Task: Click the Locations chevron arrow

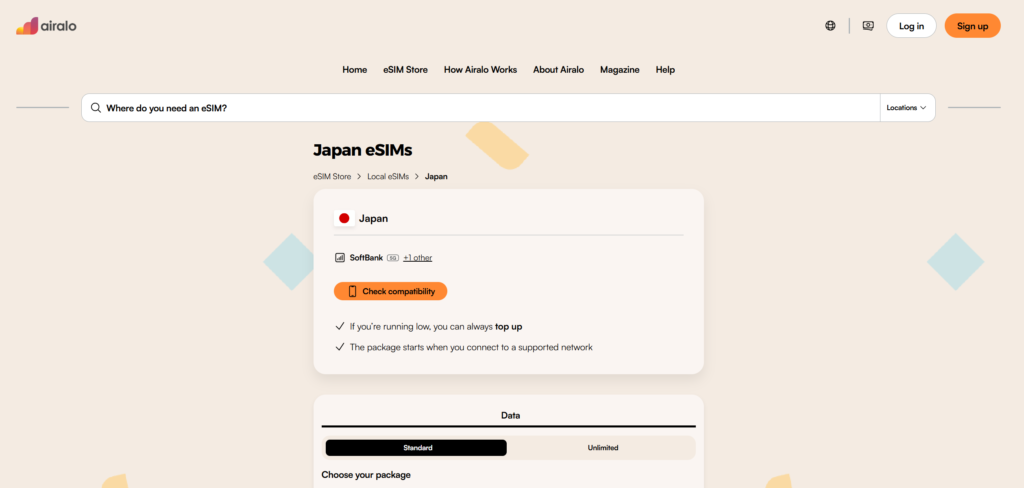Action: pos(923,108)
